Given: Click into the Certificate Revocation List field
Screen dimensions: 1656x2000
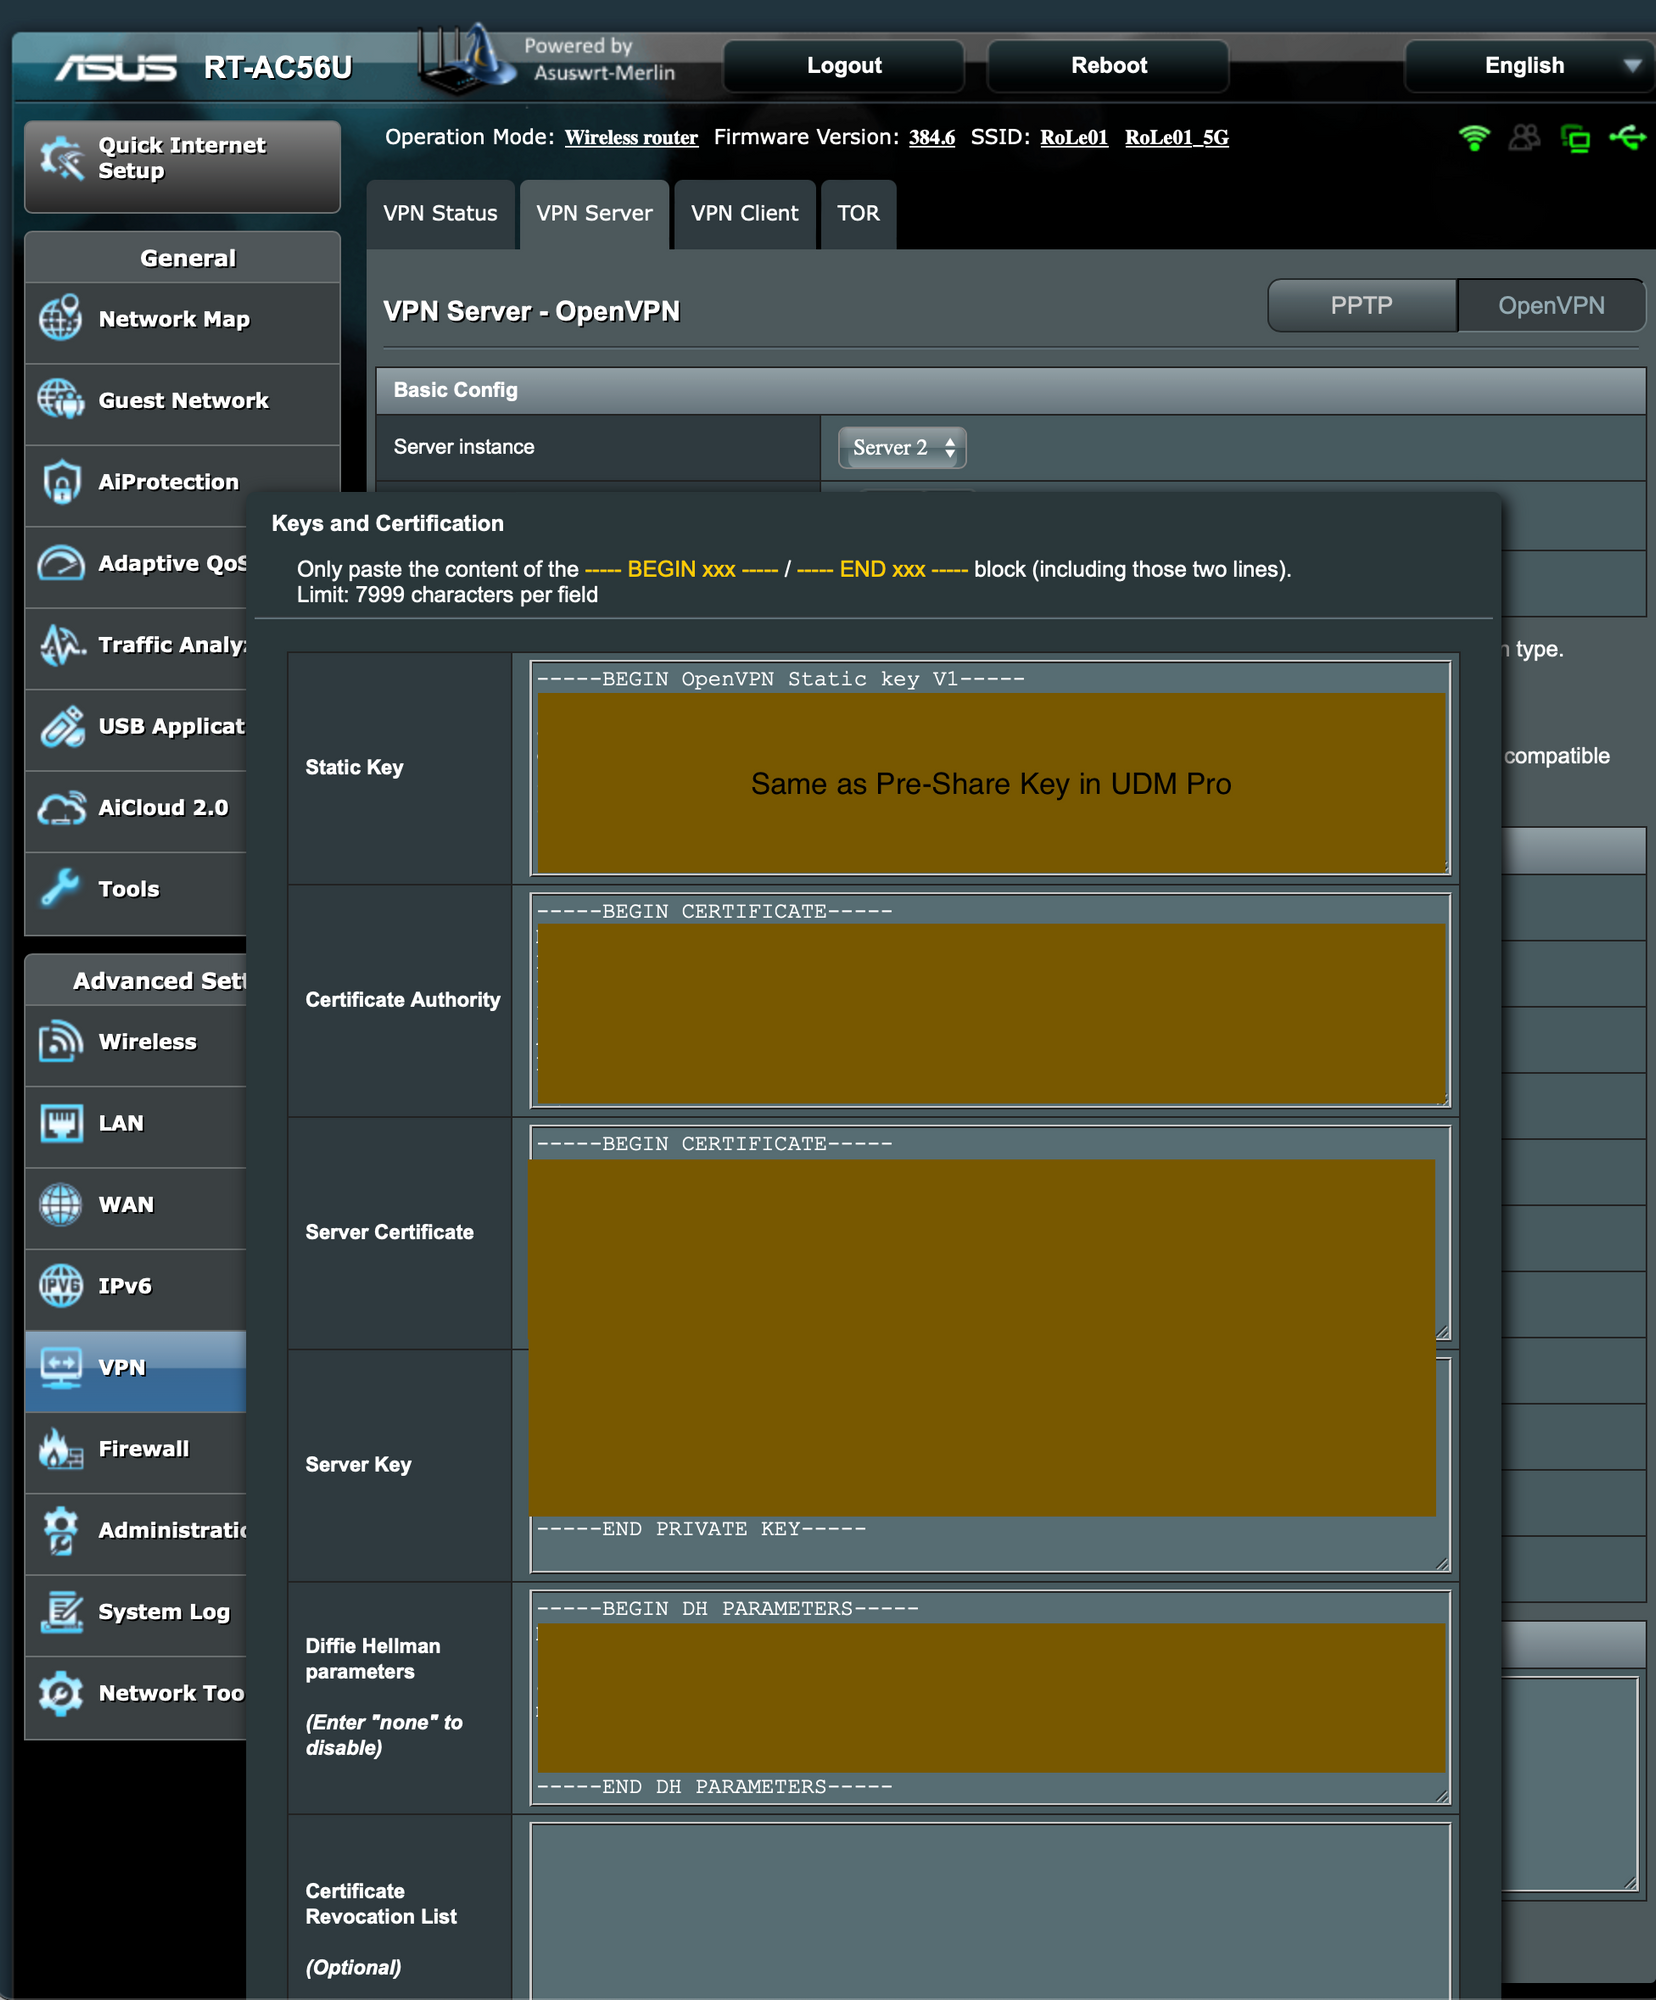Looking at the screenshot, I should coord(989,1910).
